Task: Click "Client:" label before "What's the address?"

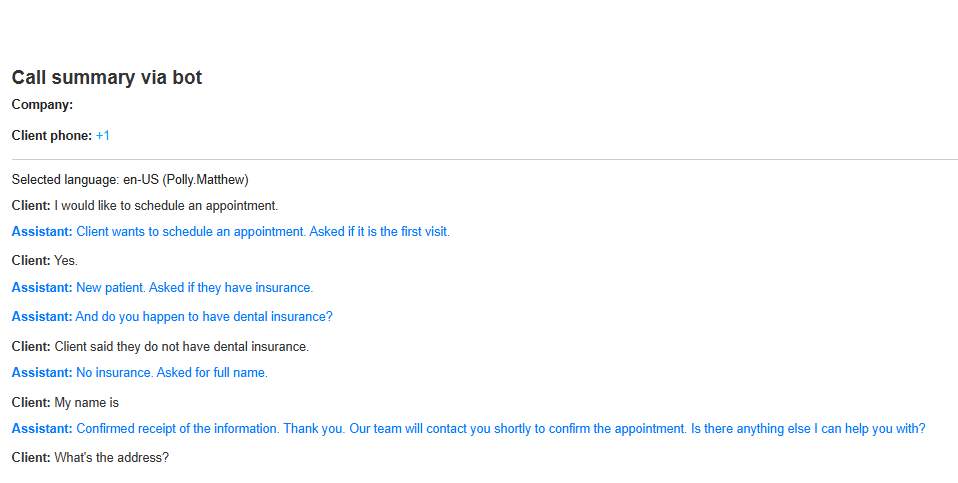Action: coord(31,458)
